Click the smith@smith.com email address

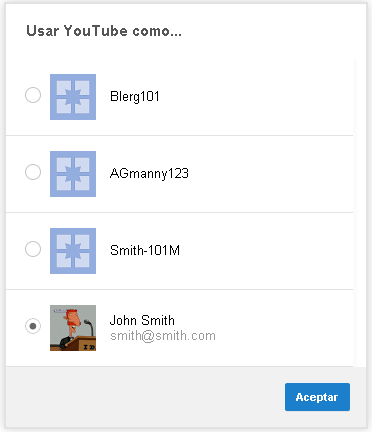163,336
